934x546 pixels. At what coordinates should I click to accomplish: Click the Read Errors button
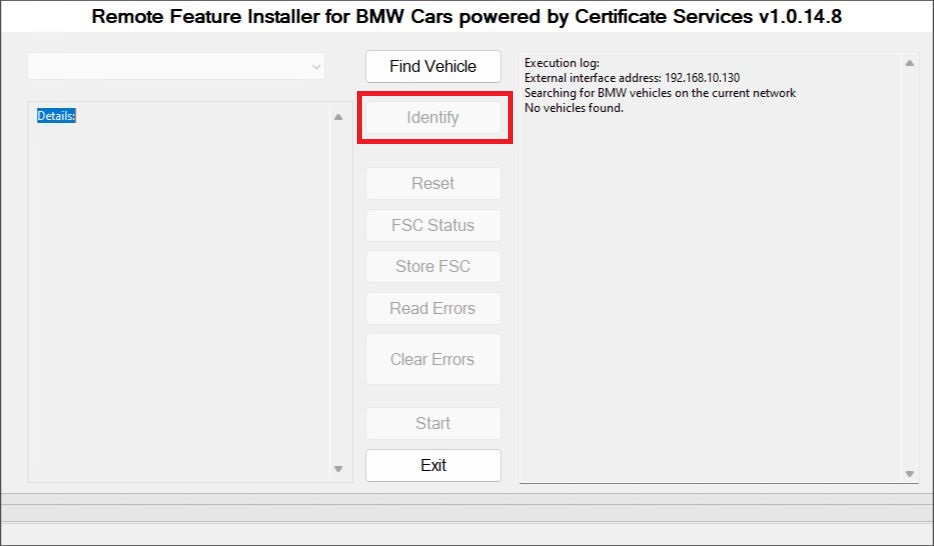(433, 308)
